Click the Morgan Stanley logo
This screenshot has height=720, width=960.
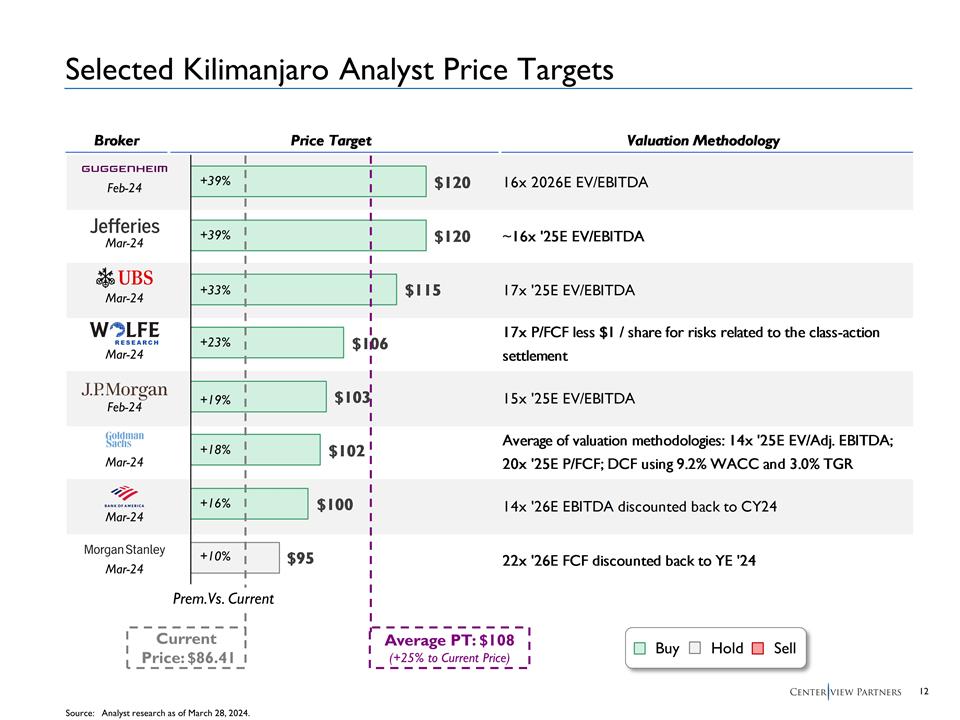pyautogui.click(x=124, y=550)
